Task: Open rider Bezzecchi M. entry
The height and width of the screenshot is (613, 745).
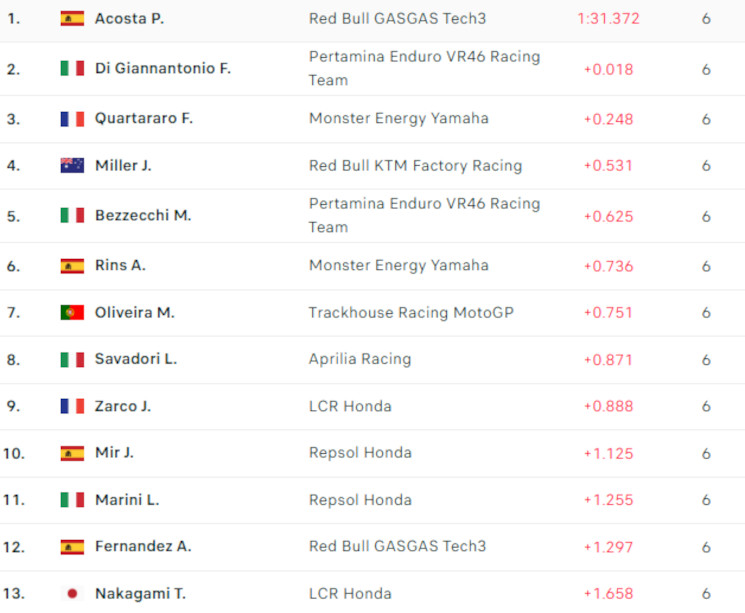Action: [x=143, y=215]
